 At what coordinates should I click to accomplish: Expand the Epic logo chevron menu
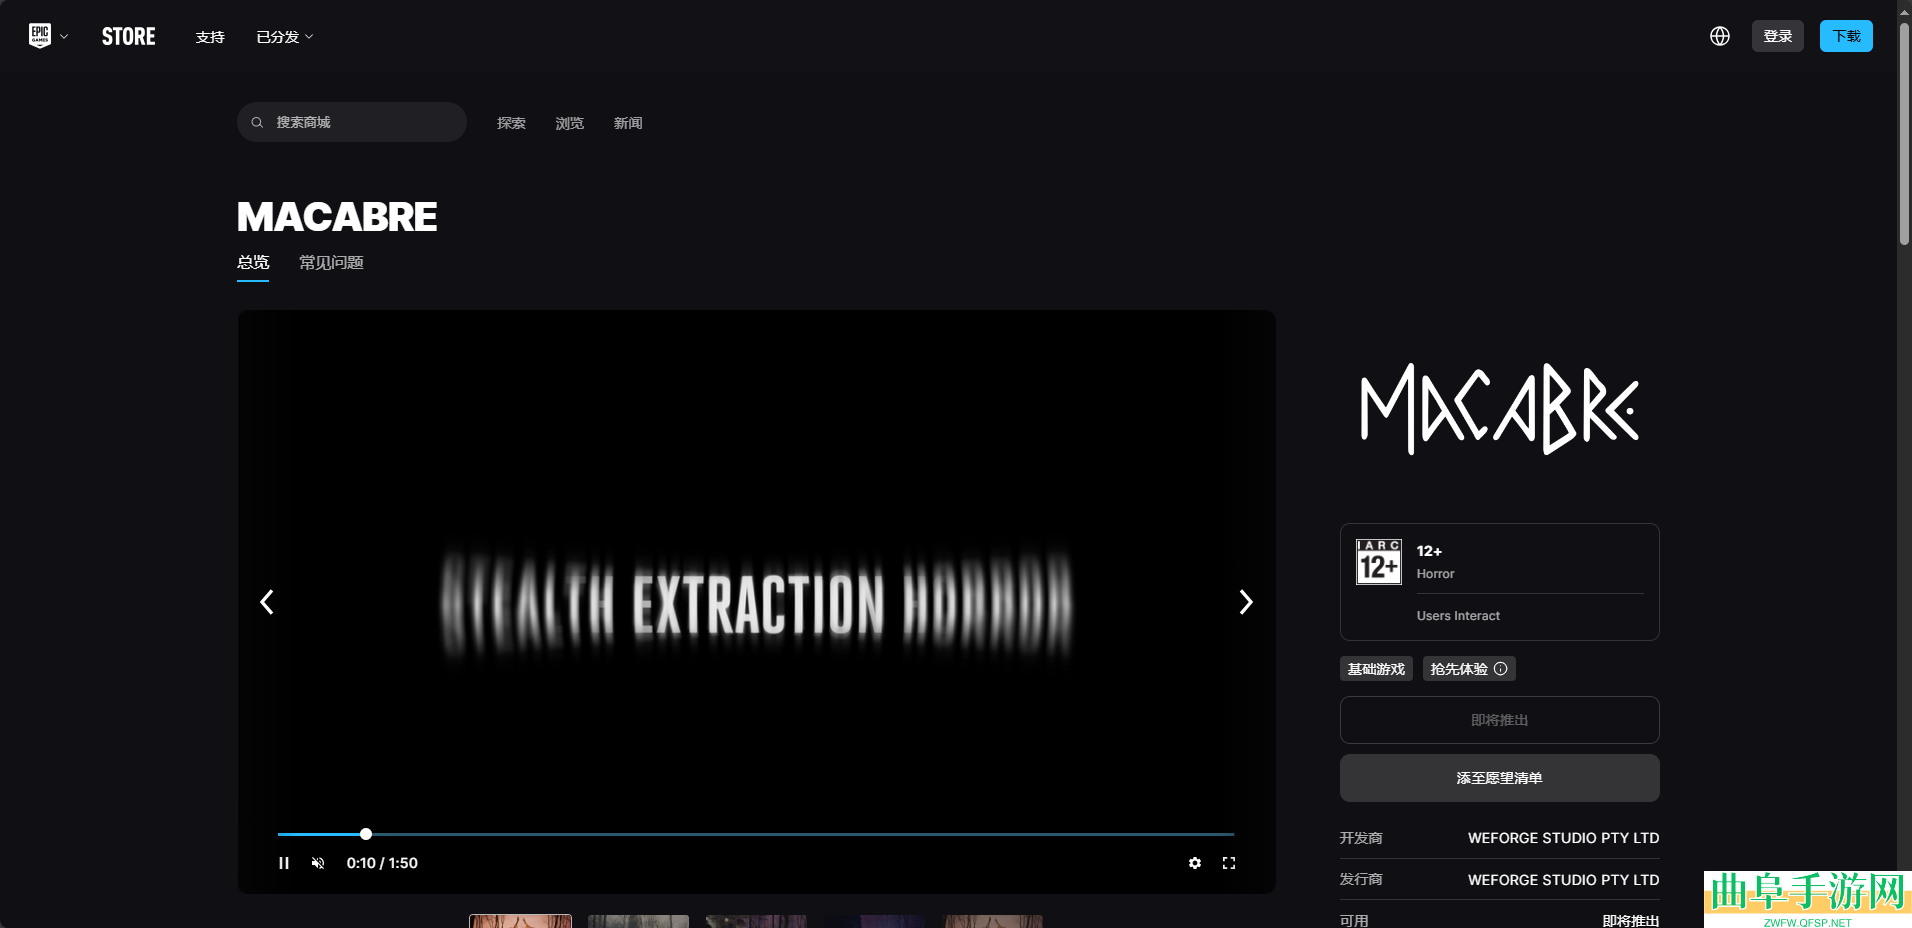(x=64, y=37)
